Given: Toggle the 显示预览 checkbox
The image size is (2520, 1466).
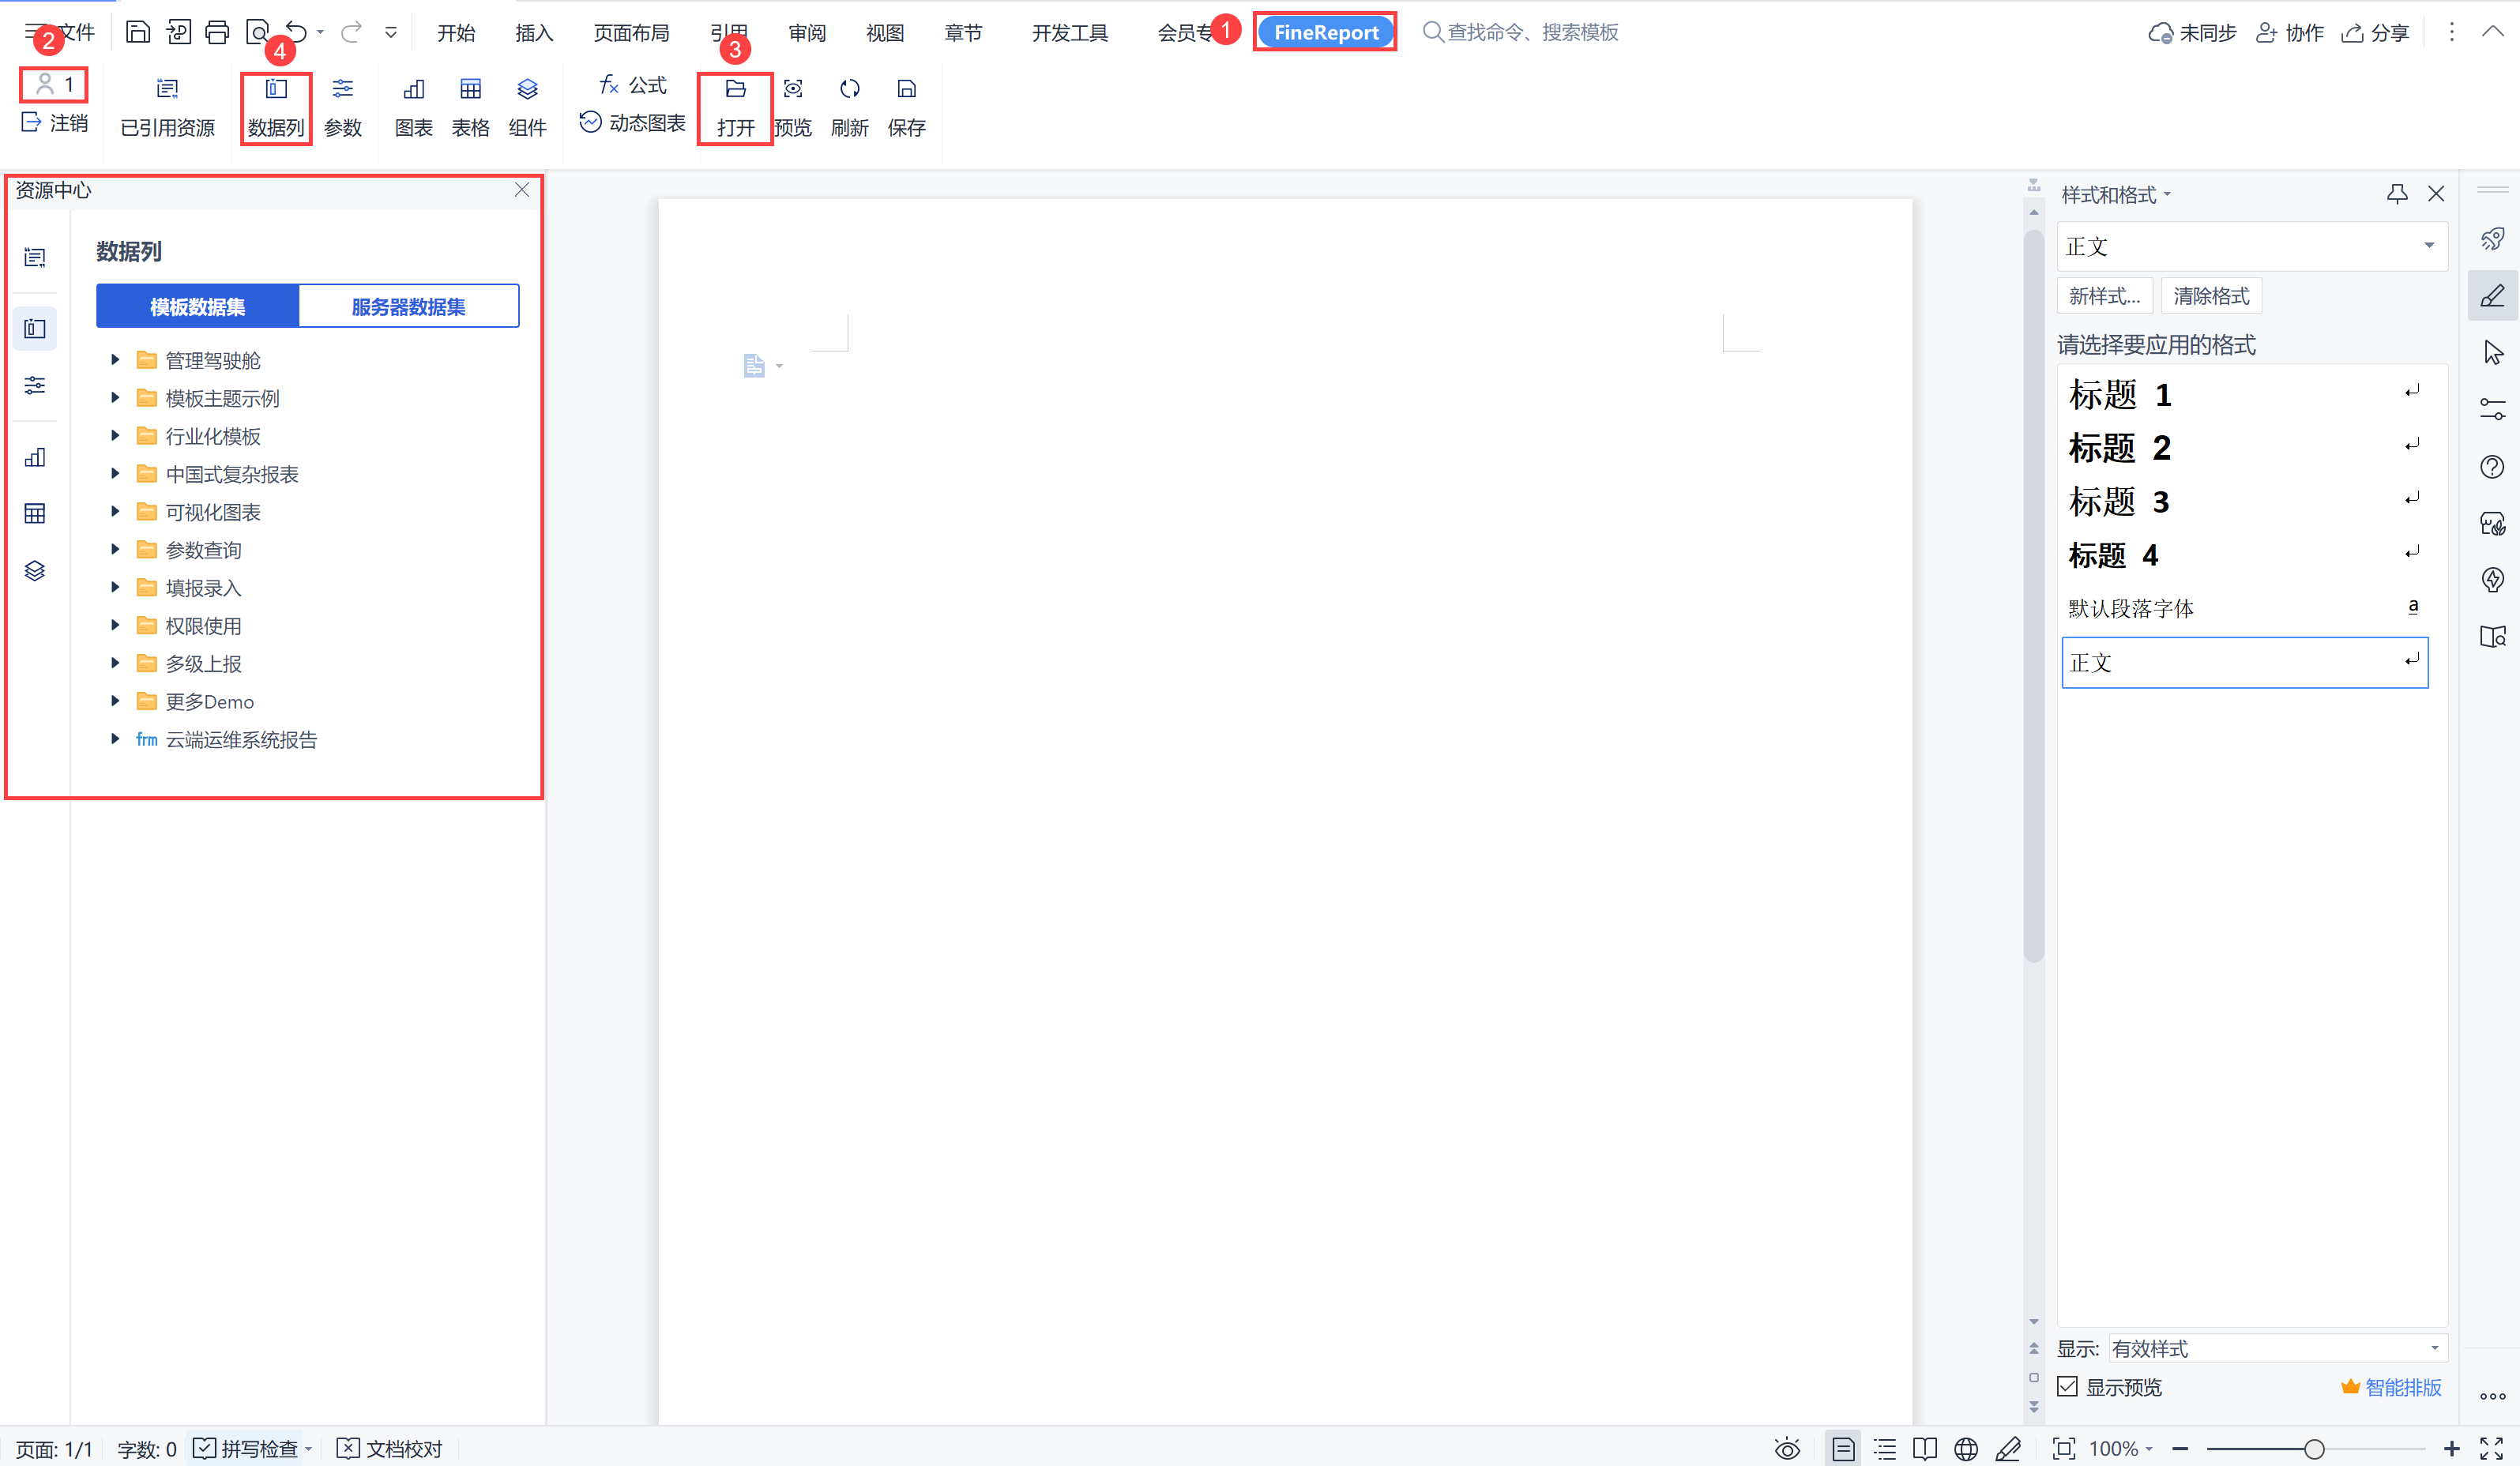Looking at the screenshot, I should coord(2068,1386).
